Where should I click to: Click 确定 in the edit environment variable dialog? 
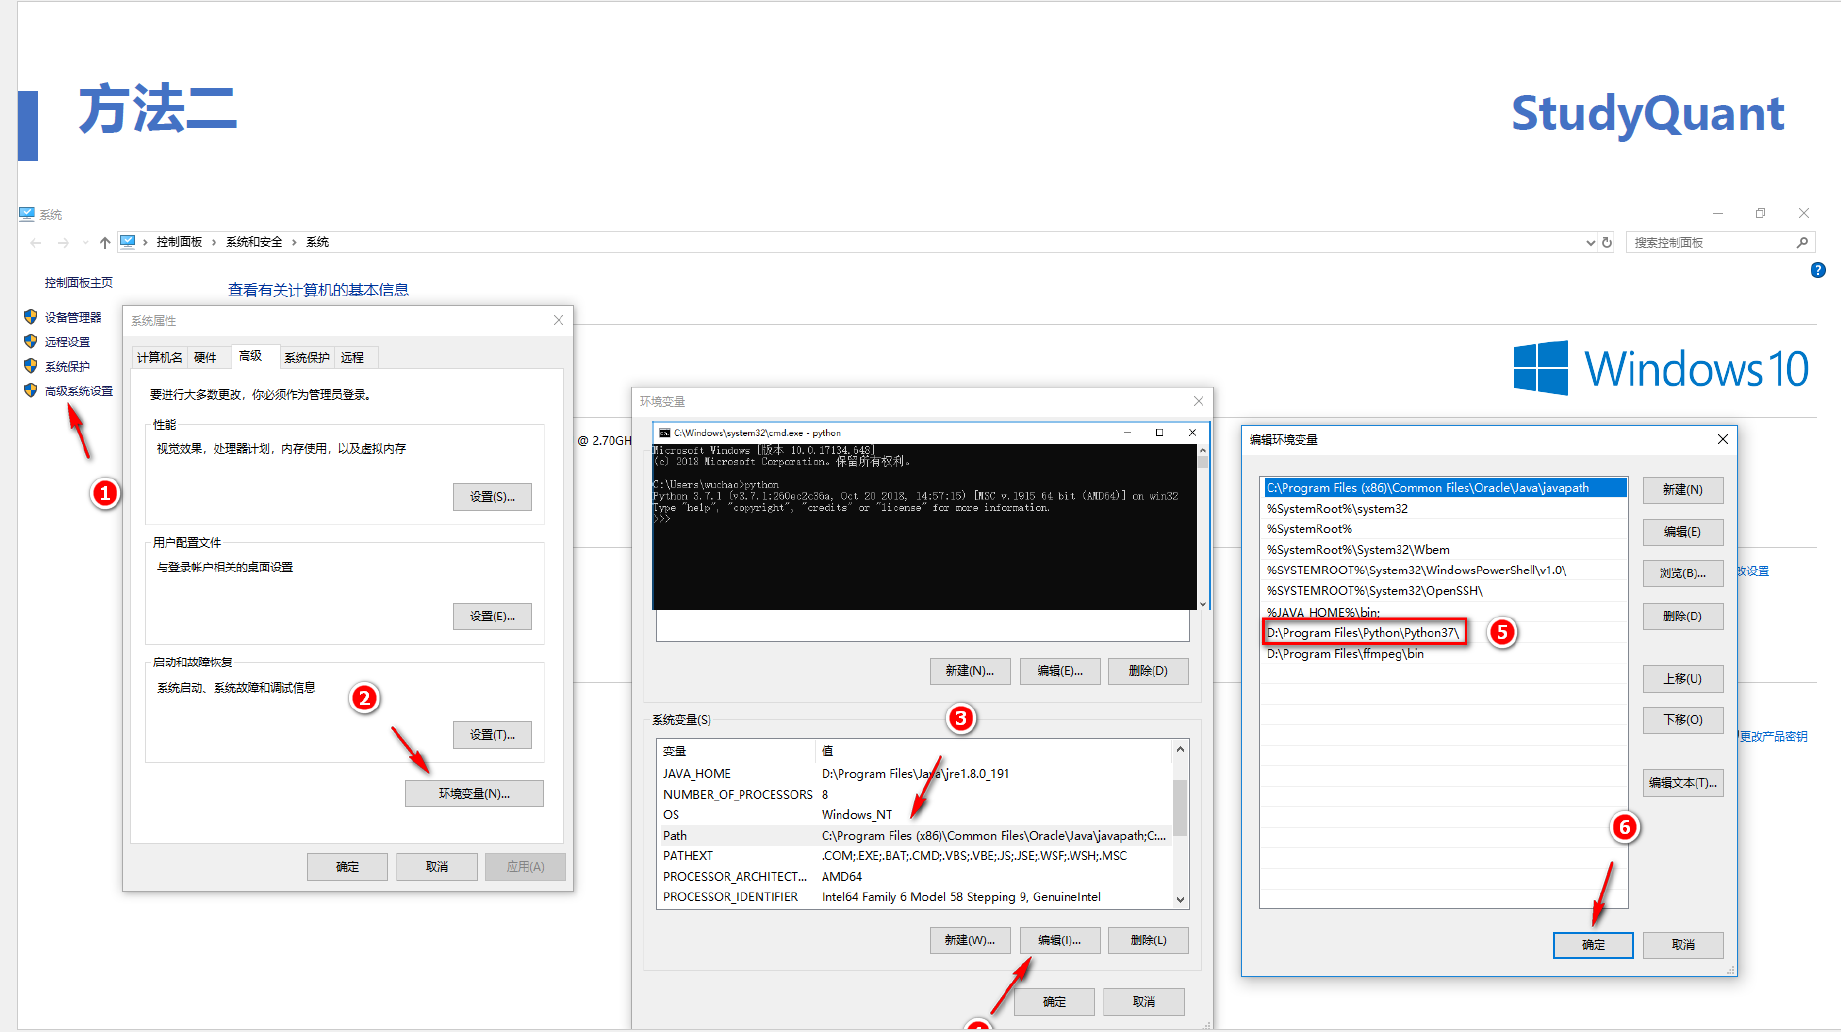point(1592,945)
